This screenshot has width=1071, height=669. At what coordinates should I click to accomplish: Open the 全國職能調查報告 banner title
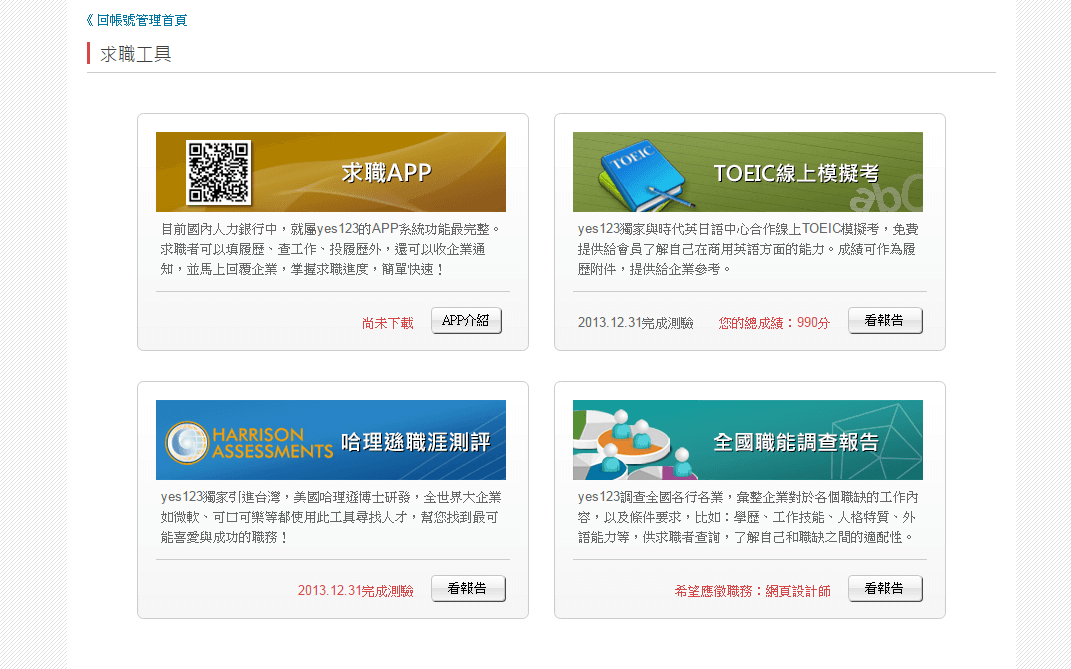796,442
